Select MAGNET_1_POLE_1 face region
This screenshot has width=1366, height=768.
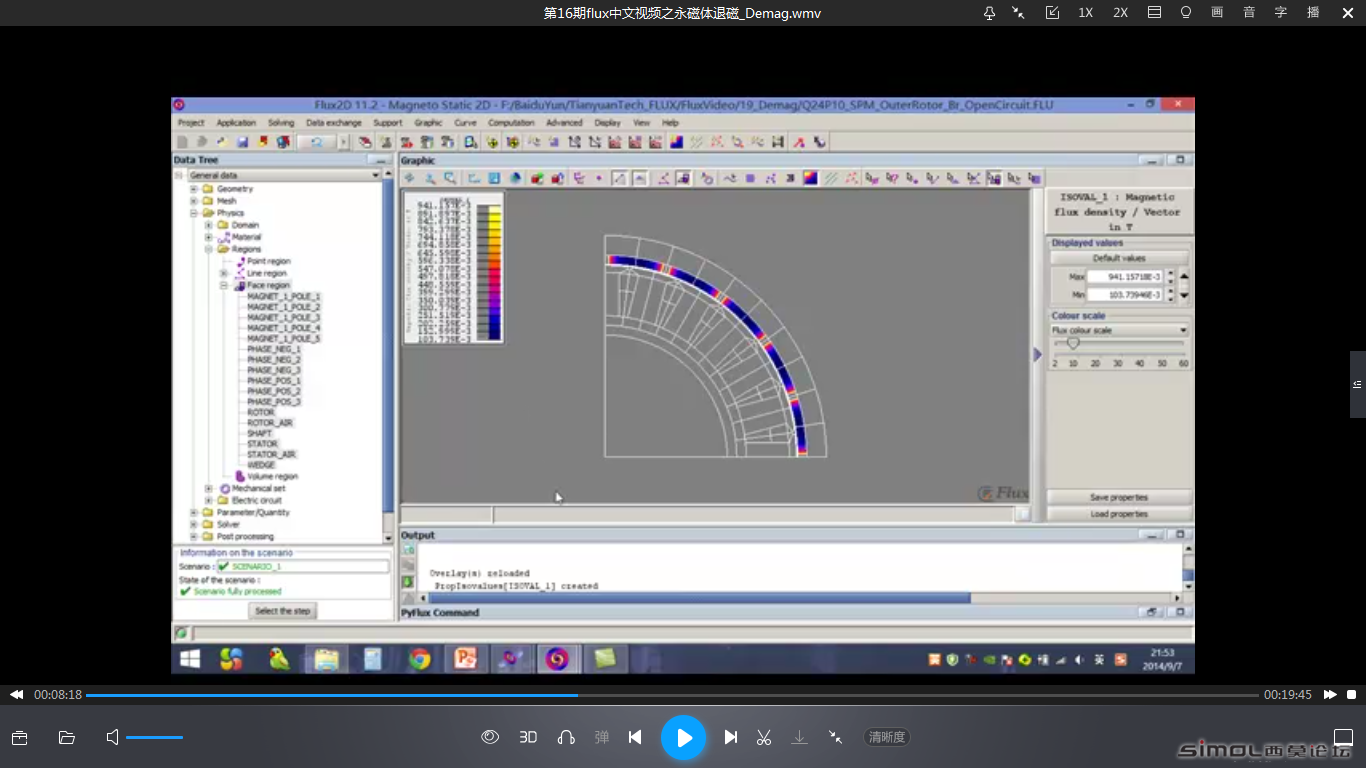coord(284,297)
